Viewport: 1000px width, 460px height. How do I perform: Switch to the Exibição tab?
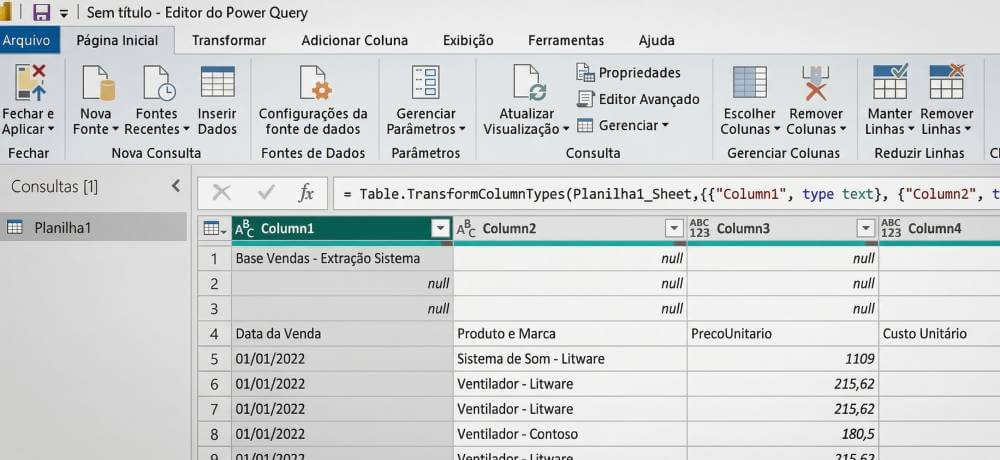point(468,40)
